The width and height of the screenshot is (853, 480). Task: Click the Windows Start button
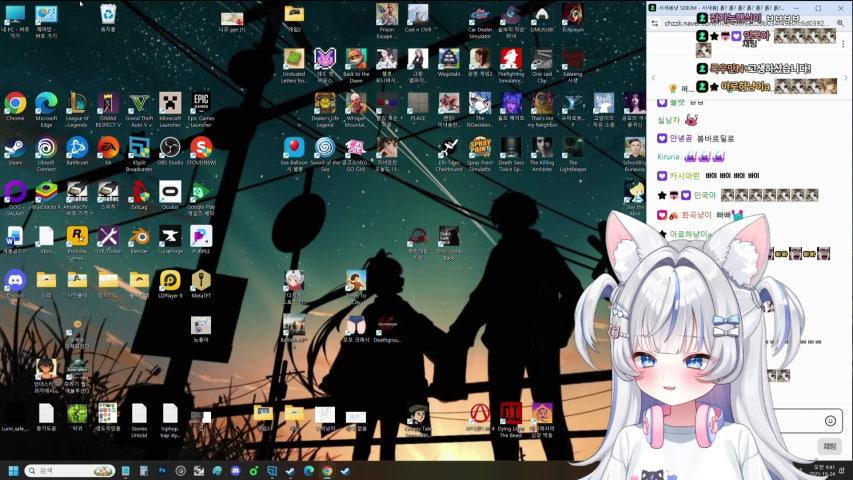[14, 470]
